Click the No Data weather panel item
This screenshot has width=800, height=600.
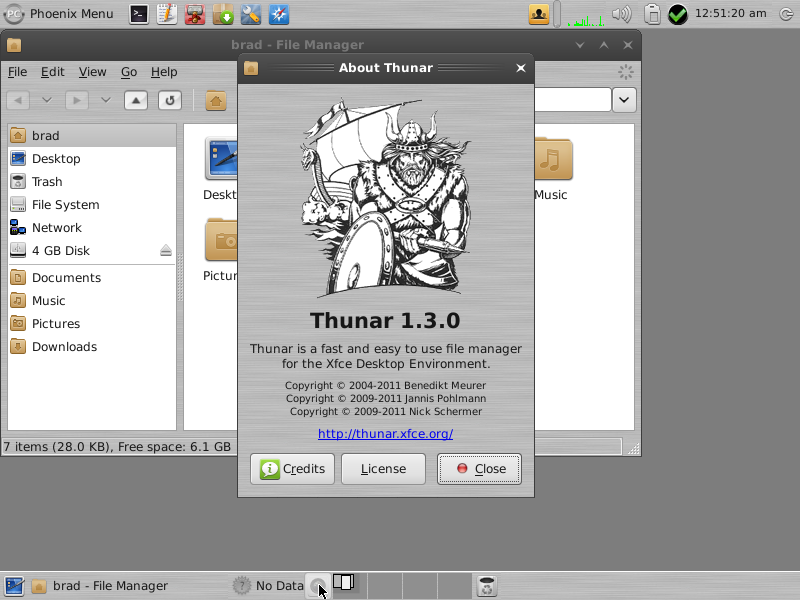[268, 586]
